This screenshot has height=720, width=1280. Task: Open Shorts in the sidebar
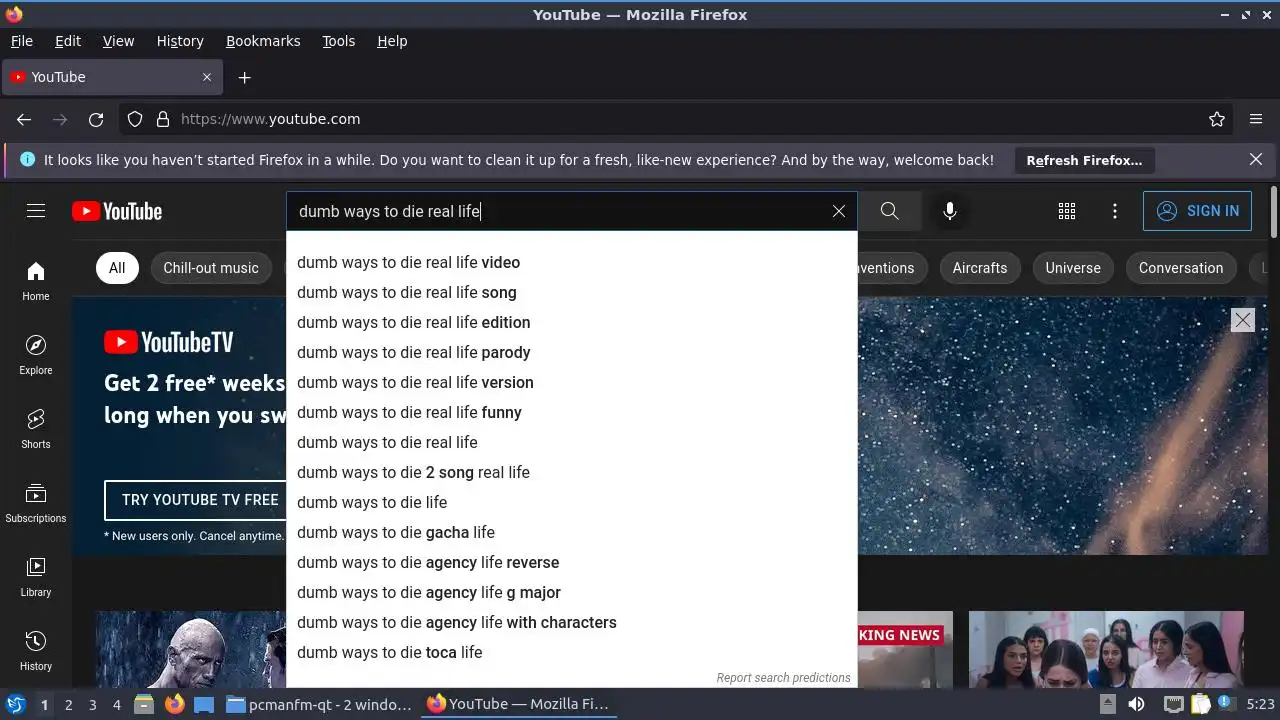[x=36, y=429]
